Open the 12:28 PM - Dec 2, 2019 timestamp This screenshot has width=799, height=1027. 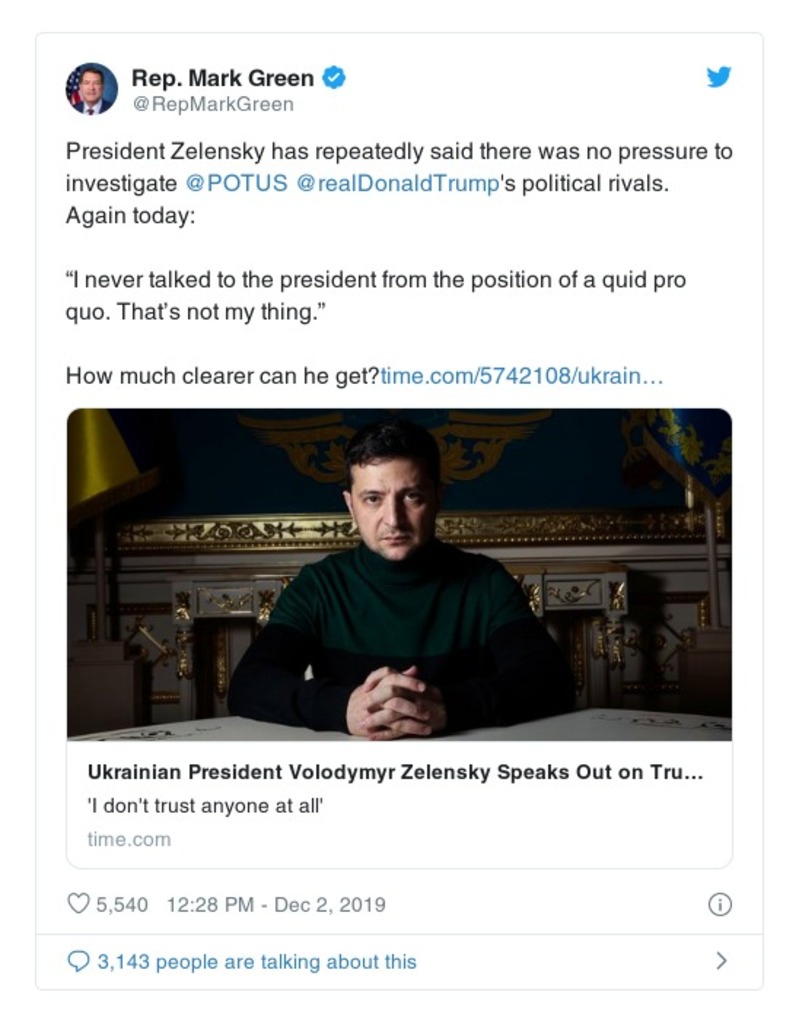(x=275, y=904)
